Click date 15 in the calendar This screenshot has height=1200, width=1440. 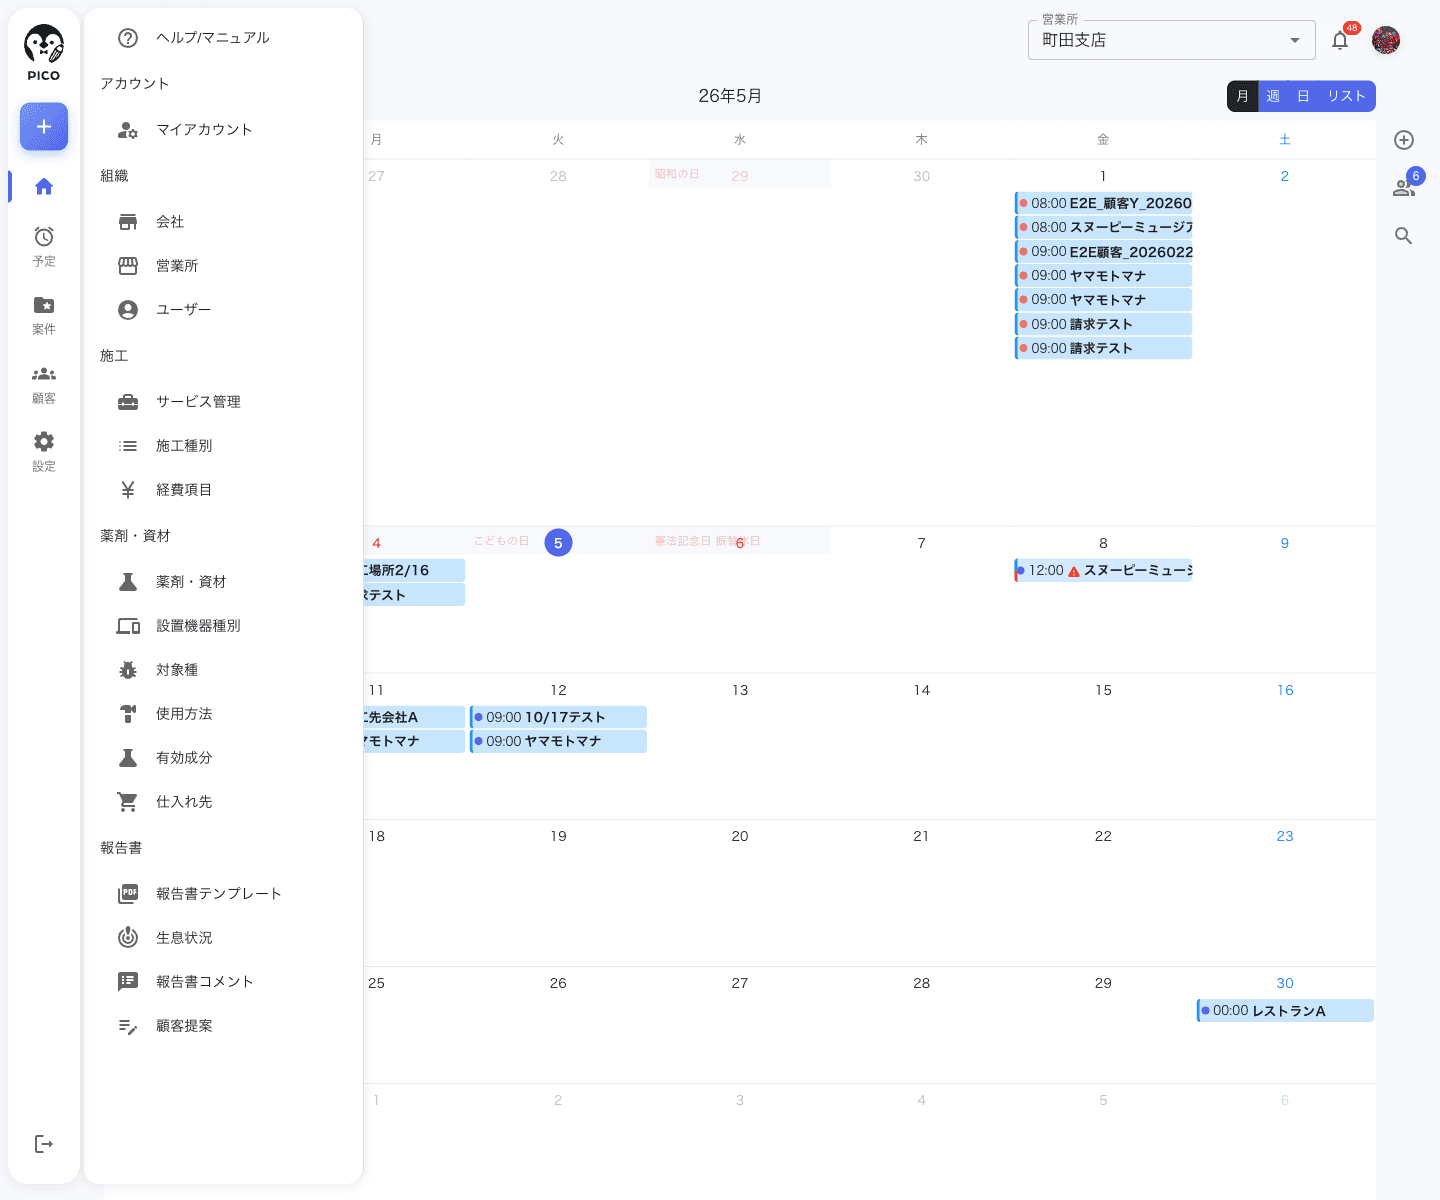coord(1103,690)
